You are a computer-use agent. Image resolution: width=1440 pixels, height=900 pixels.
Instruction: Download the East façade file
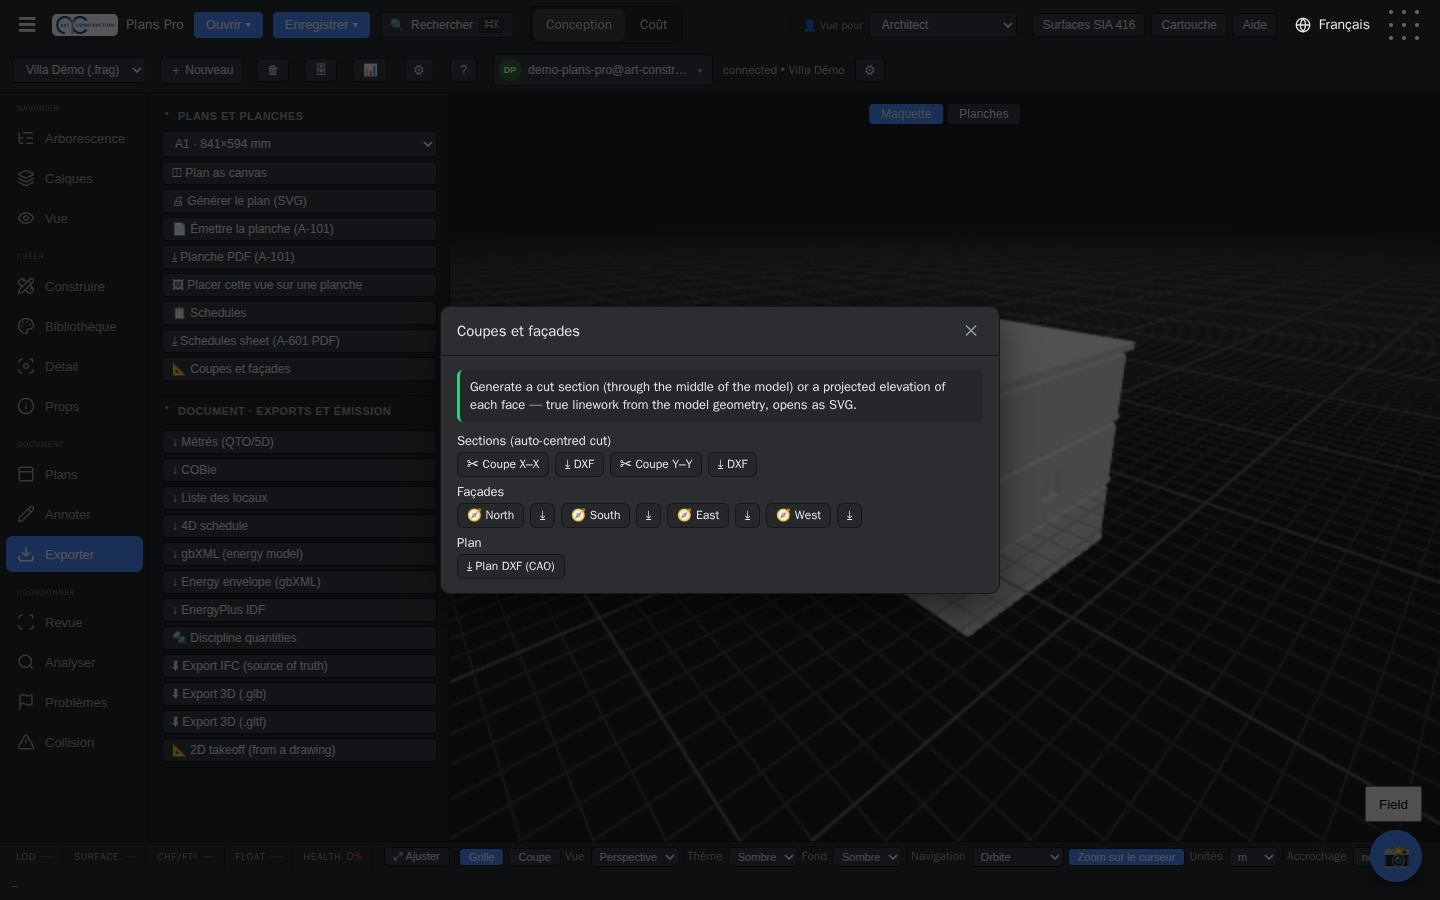[x=747, y=516]
